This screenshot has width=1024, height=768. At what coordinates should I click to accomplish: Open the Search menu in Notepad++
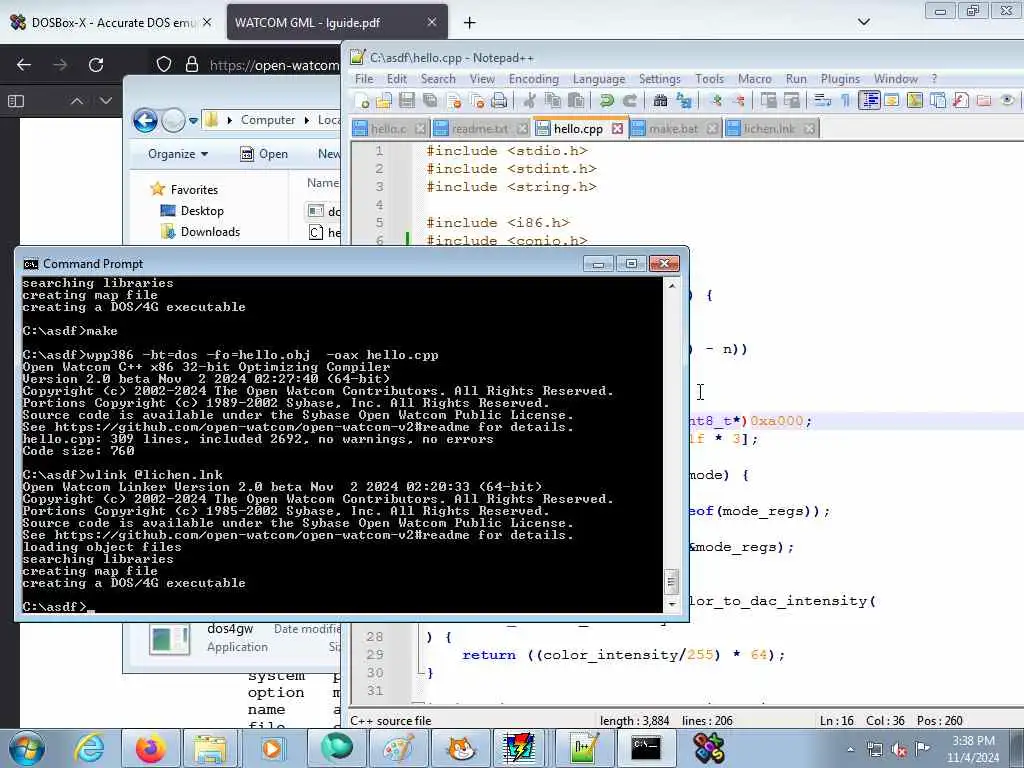(x=438, y=79)
